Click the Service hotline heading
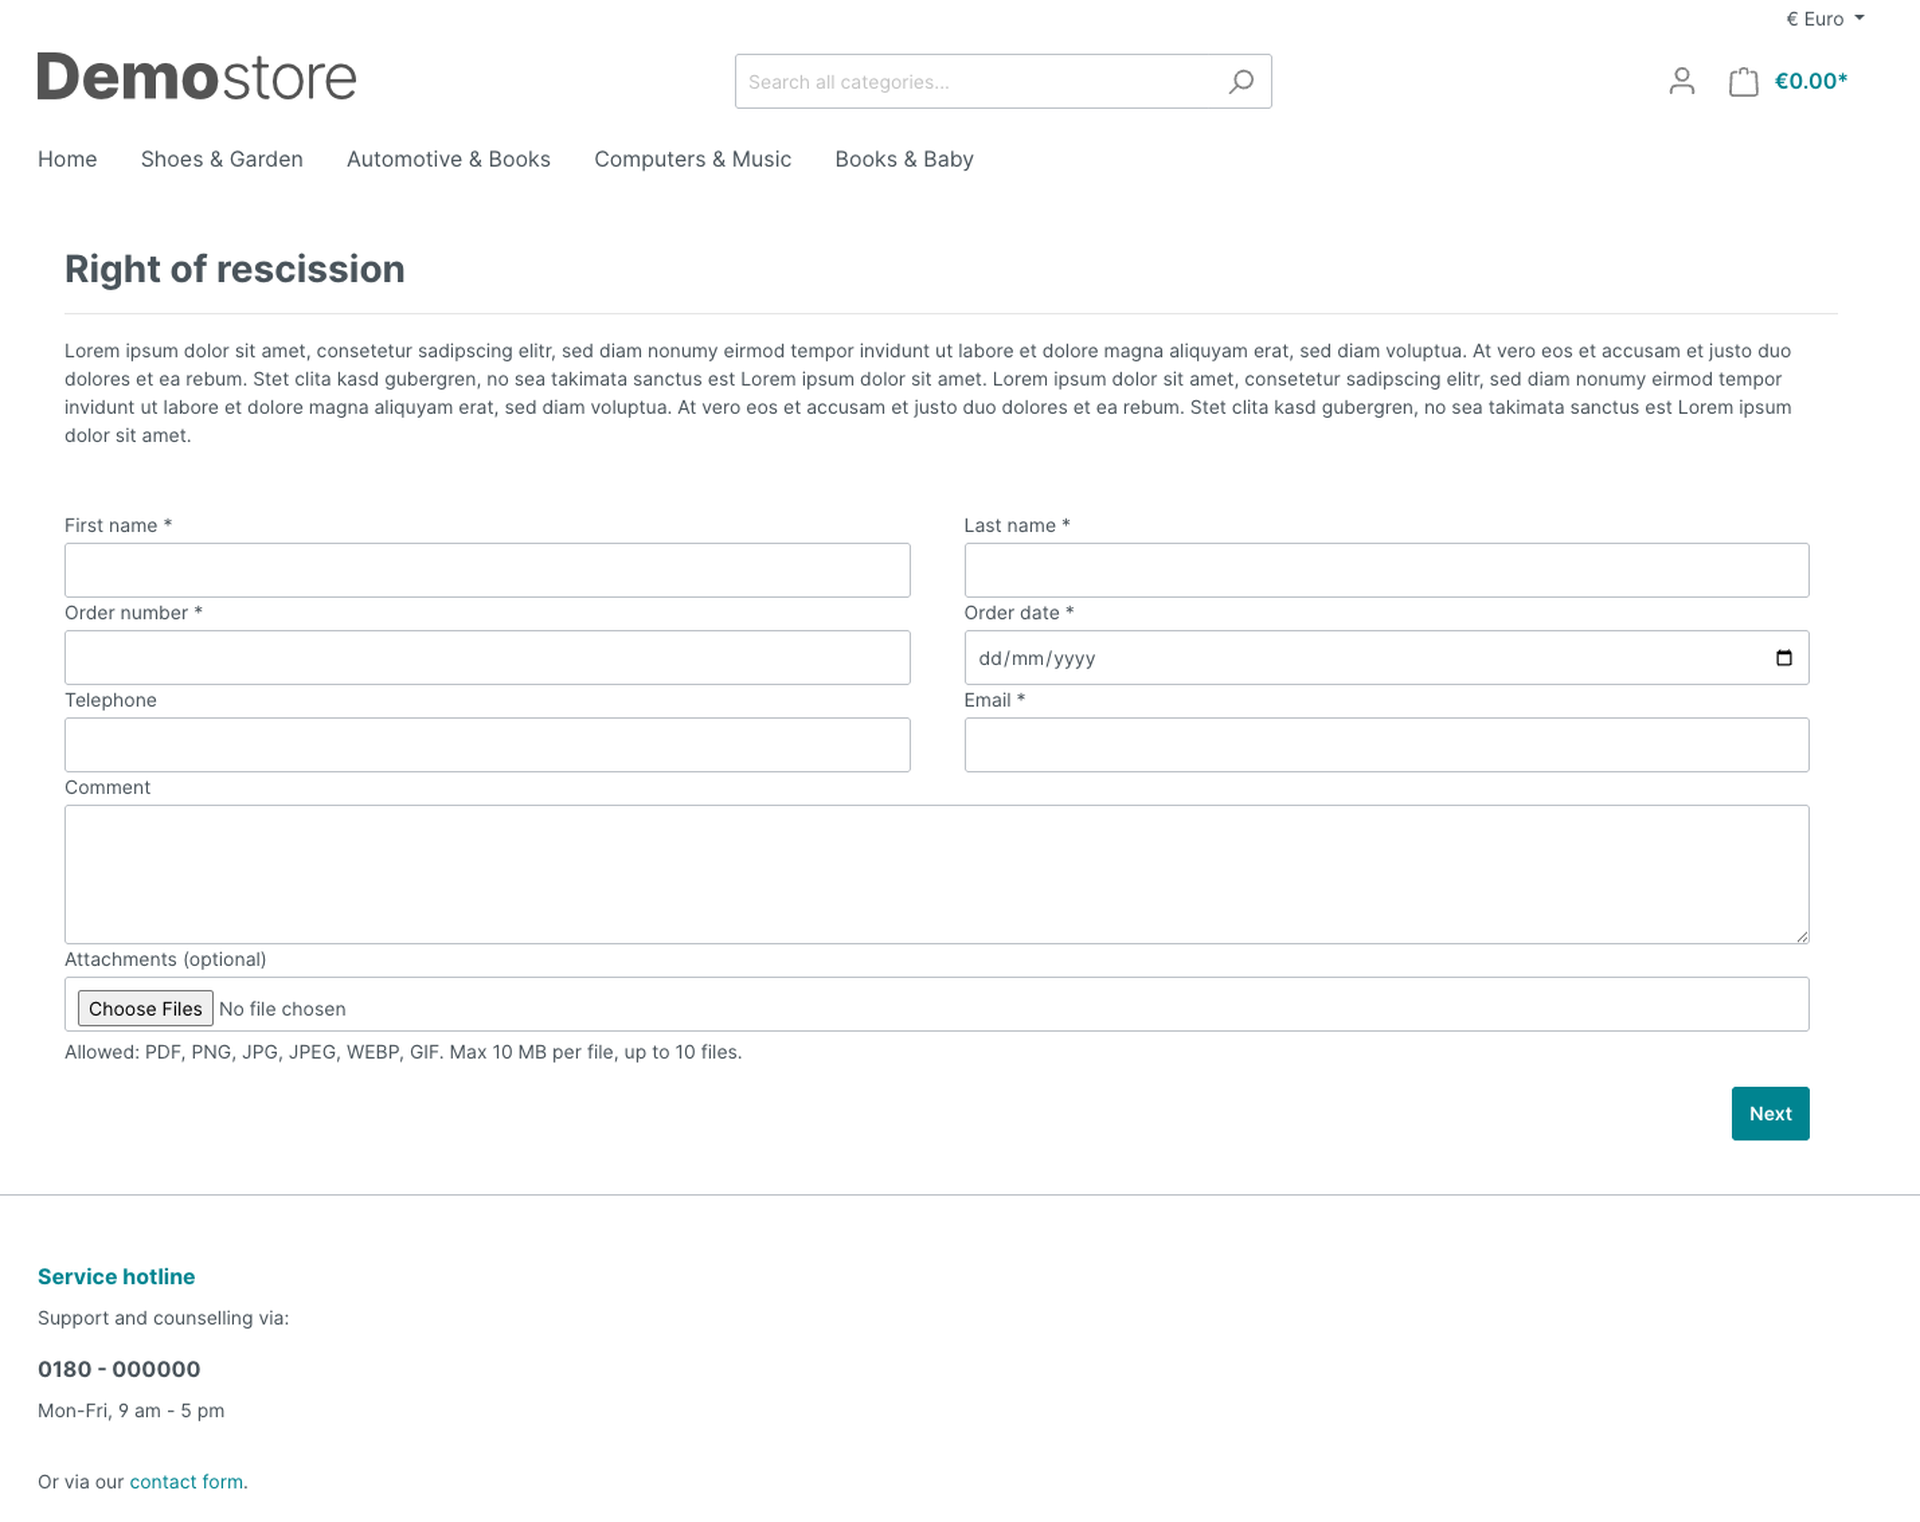The width and height of the screenshot is (1920, 1522). (x=116, y=1277)
